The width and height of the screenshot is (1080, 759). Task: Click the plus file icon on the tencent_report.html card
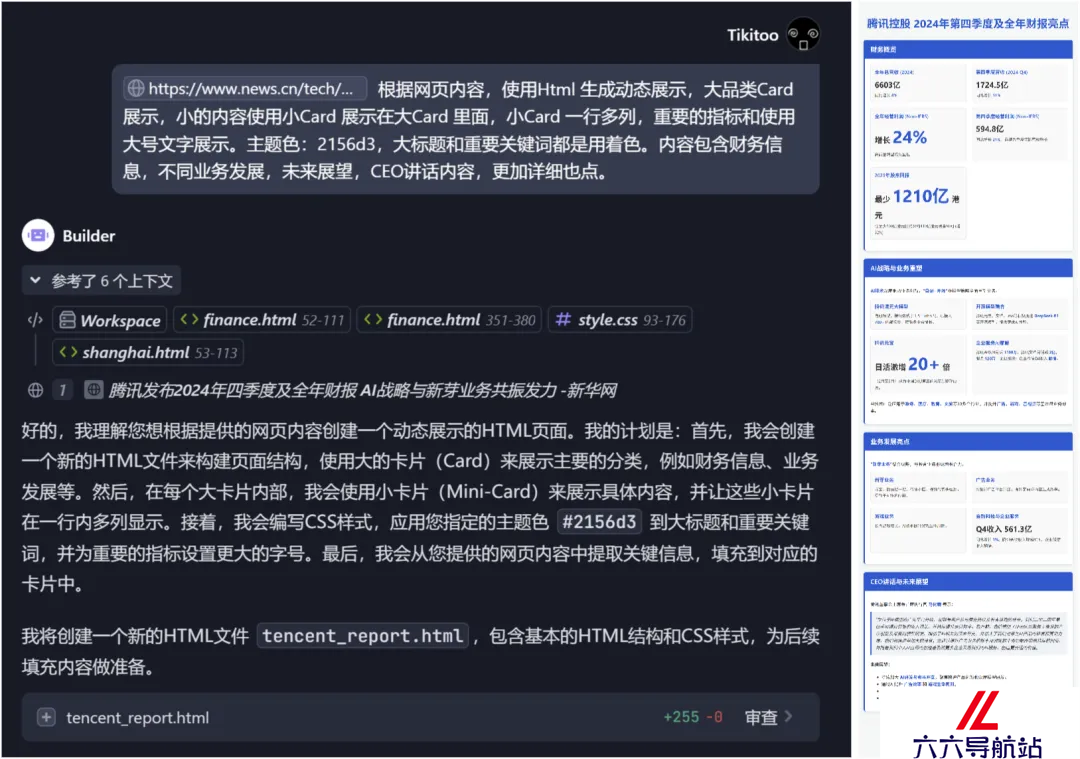click(x=46, y=717)
